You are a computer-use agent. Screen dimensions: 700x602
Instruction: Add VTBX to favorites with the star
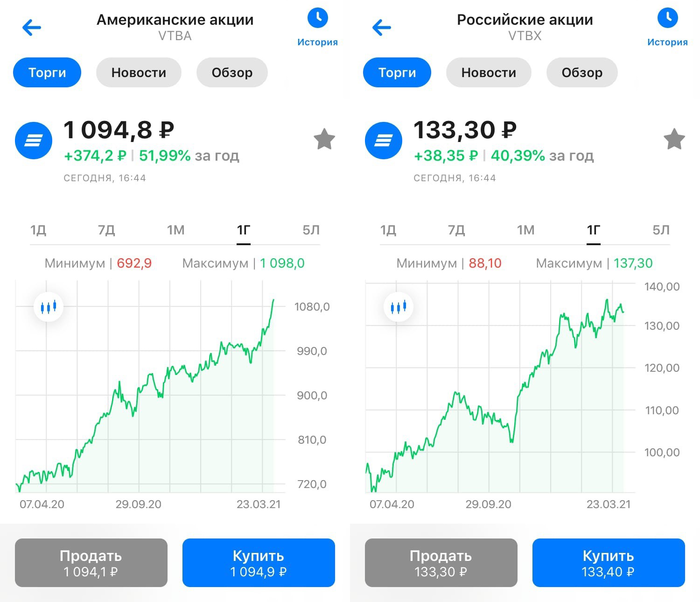674,140
